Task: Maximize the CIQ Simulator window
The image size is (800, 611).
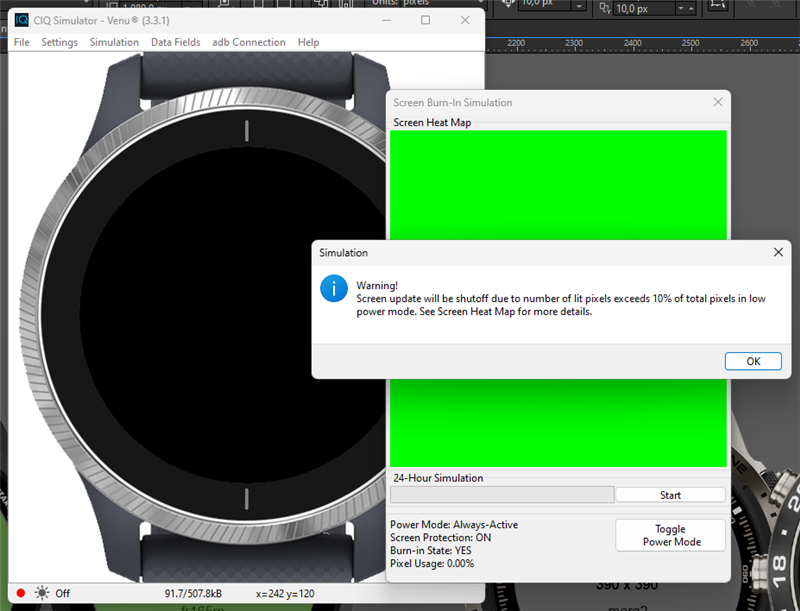Action: 426,20
